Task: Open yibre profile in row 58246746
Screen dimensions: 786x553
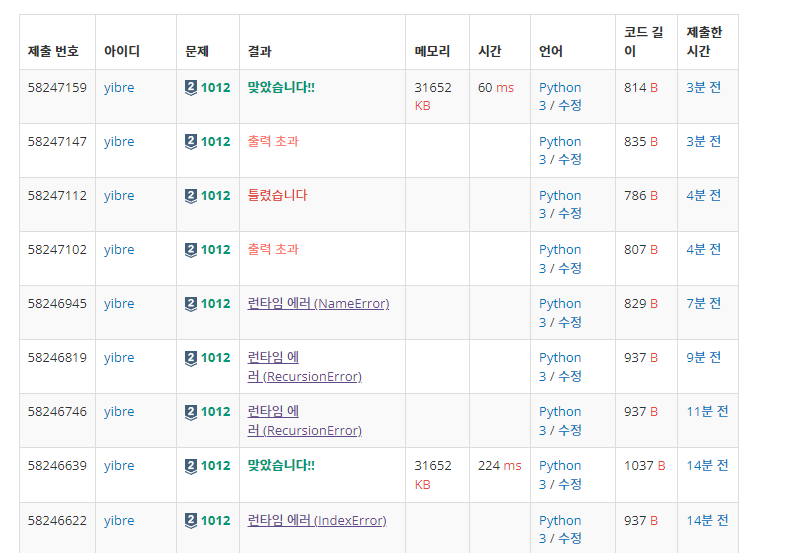Action: click(119, 412)
